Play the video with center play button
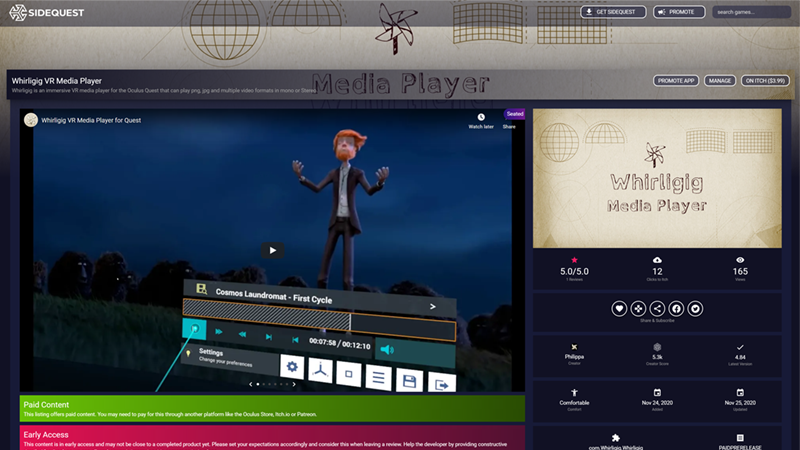 coord(272,250)
